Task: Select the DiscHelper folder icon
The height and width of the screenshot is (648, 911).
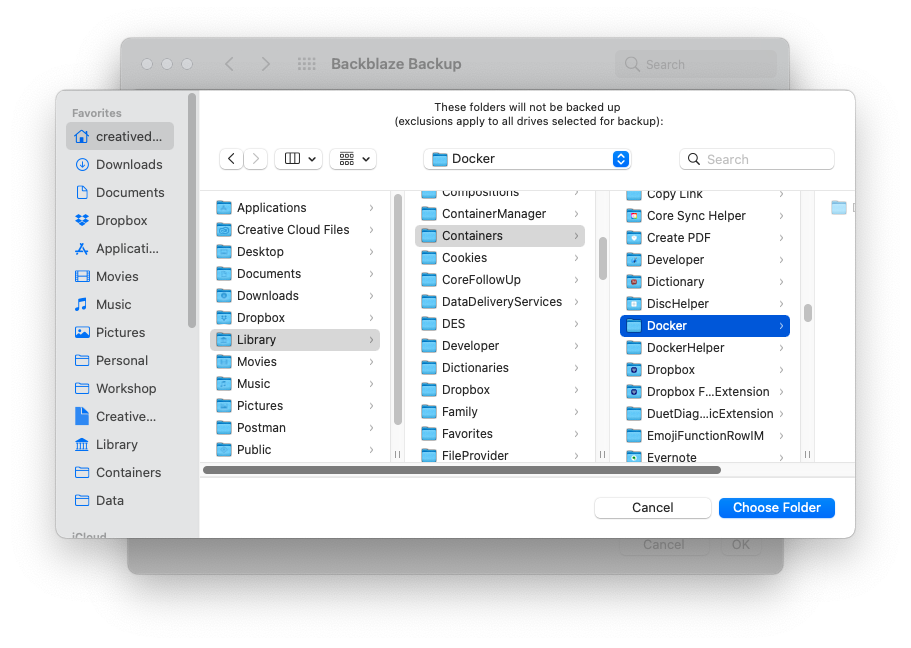Action: pyautogui.click(x=634, y=304)
